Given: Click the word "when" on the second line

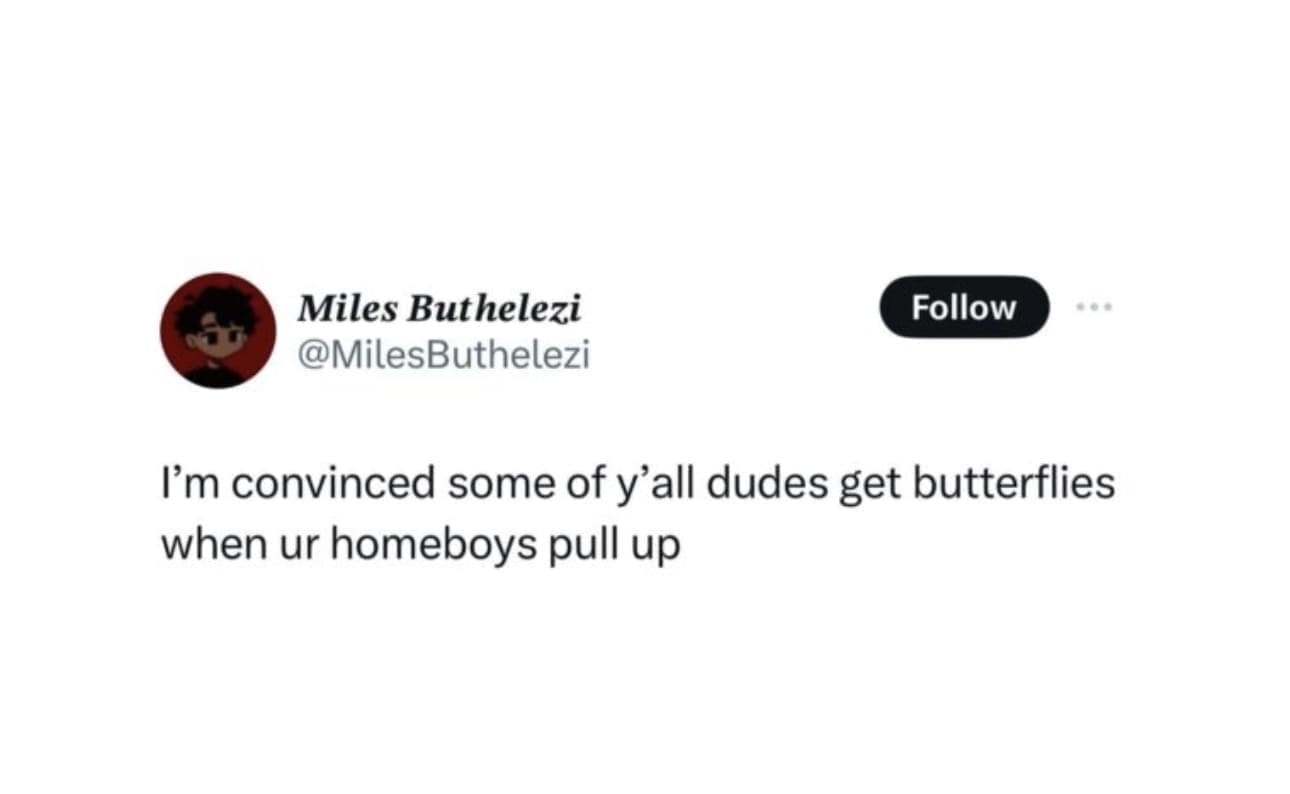Looking at the screenshot, I should pyautogui.click(x=208, y=546).
